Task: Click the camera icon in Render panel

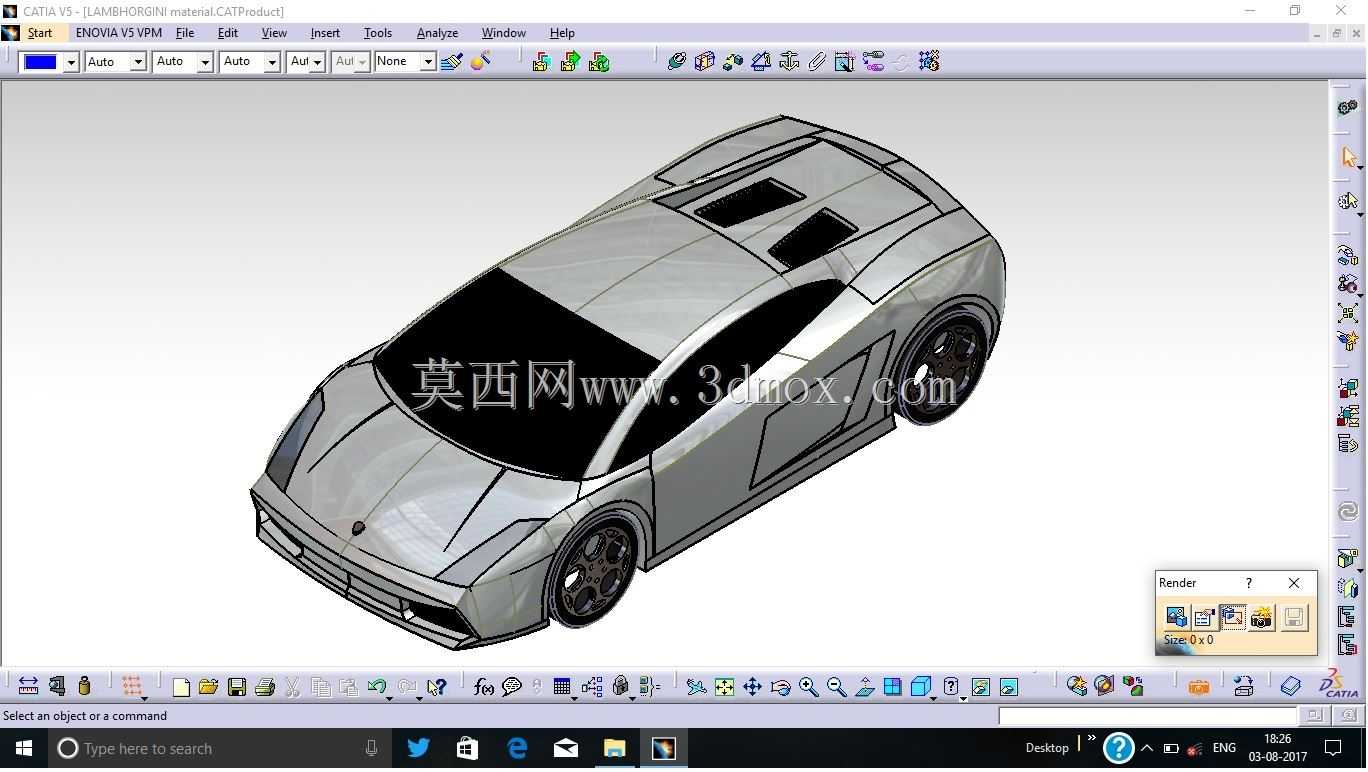Action: (1262, 617)
